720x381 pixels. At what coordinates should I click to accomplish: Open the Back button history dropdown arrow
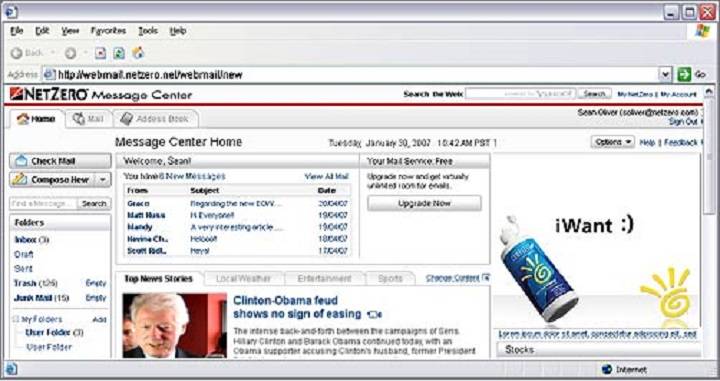tap(52, 53)
